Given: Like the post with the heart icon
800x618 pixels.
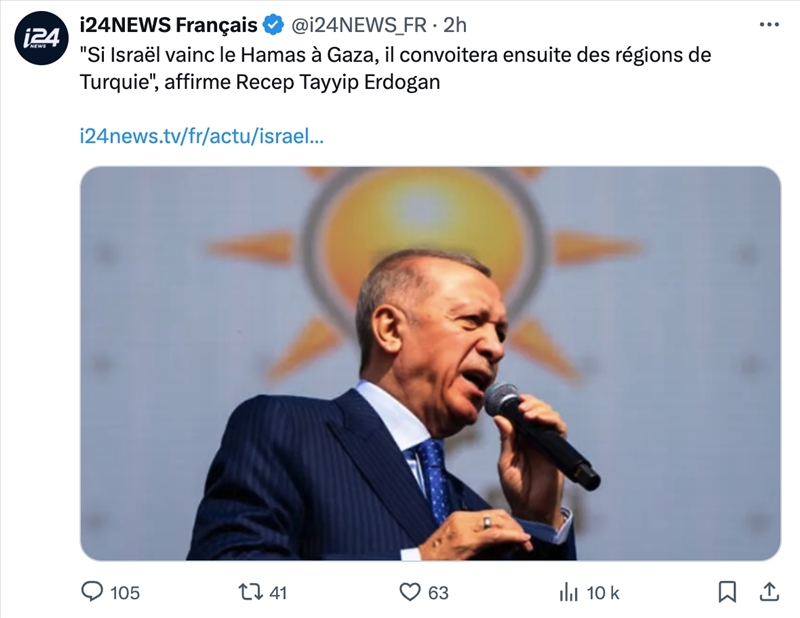Looking at the screenshot, I should pyautogui.click(x=409, y=592).
